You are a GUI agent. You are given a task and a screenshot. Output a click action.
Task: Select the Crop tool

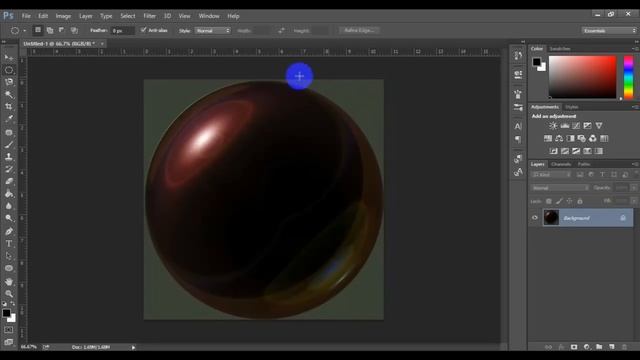[x=9, y=107]
